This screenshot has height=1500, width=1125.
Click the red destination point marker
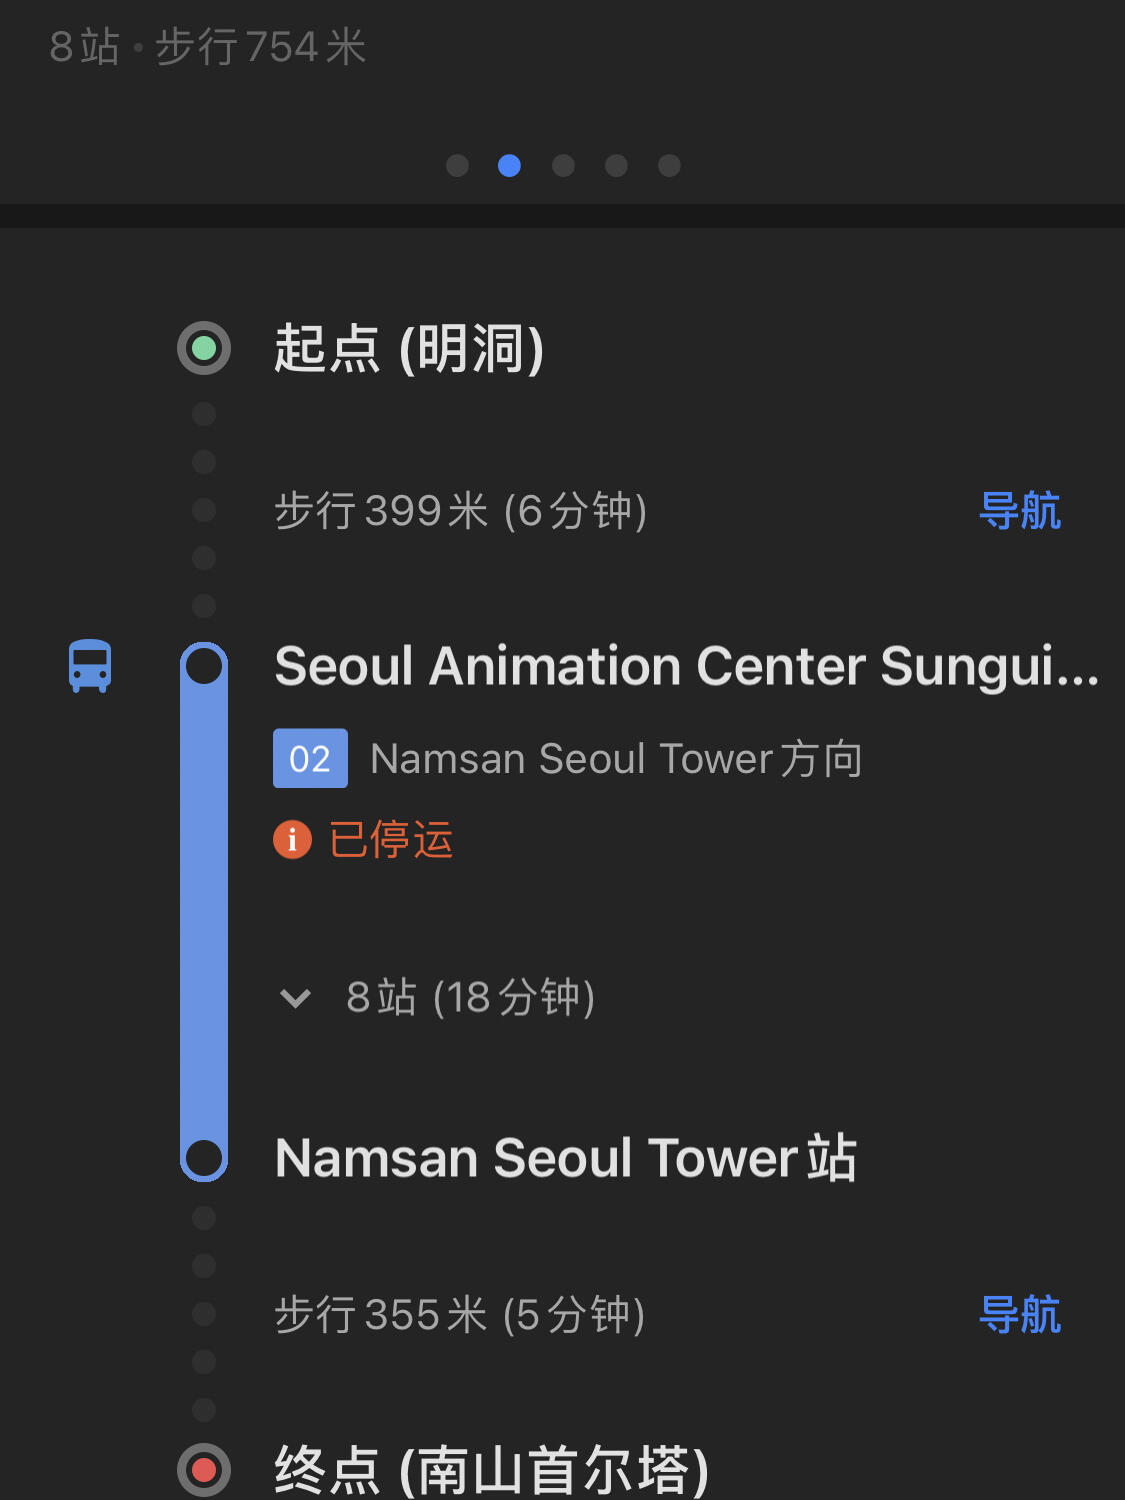click(x=204, y=1470)
